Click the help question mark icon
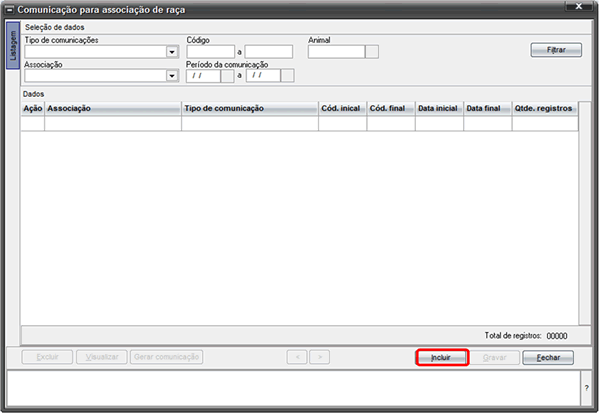The height and width of the screenshot is (414, 600). pos(587,388)
